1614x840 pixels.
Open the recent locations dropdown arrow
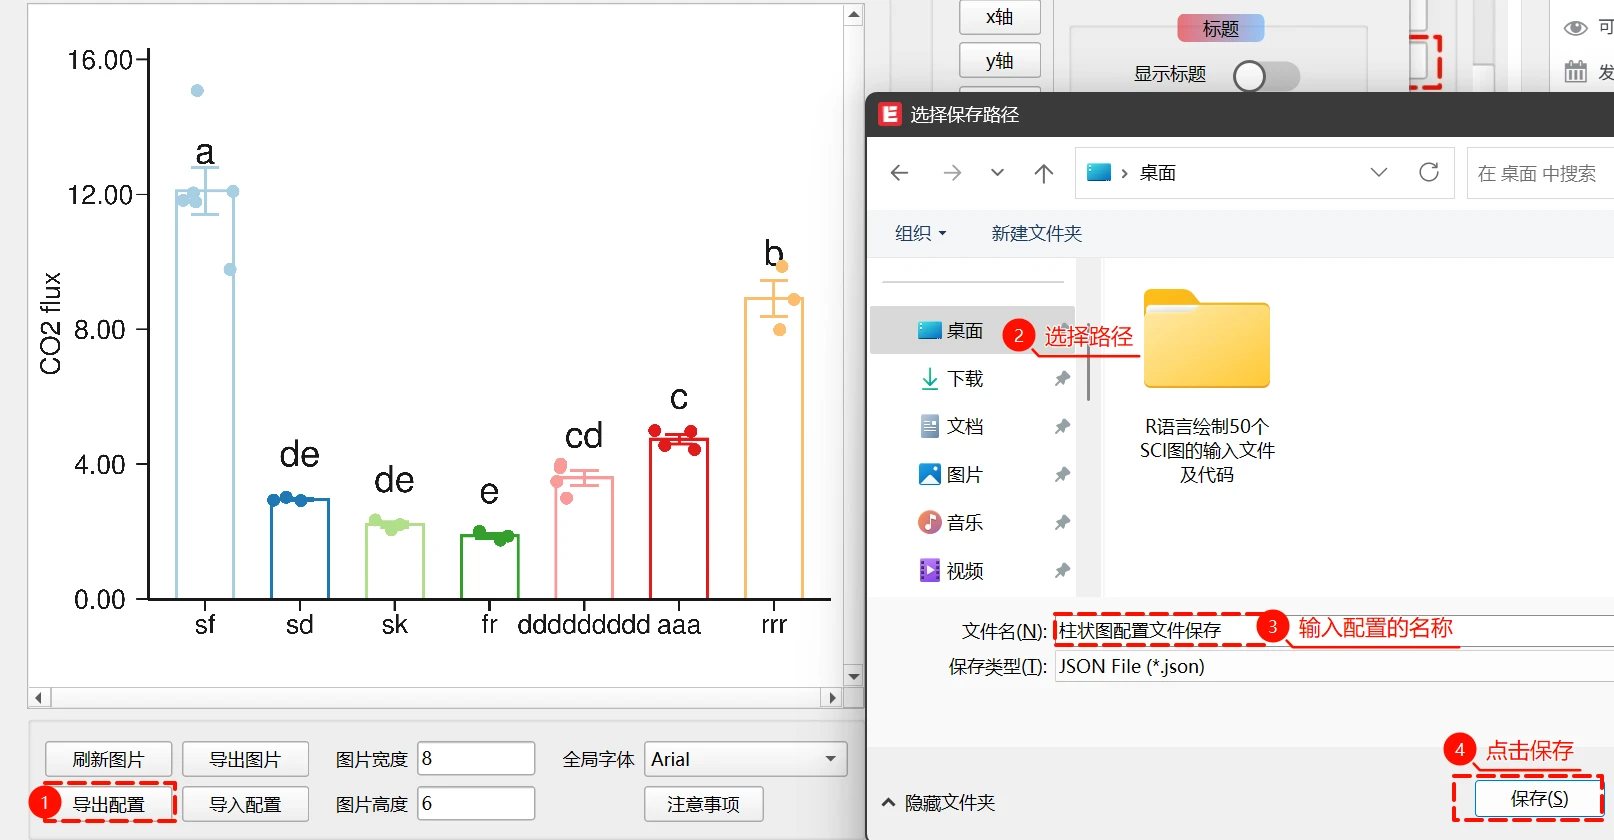click(x=997, y=173)
